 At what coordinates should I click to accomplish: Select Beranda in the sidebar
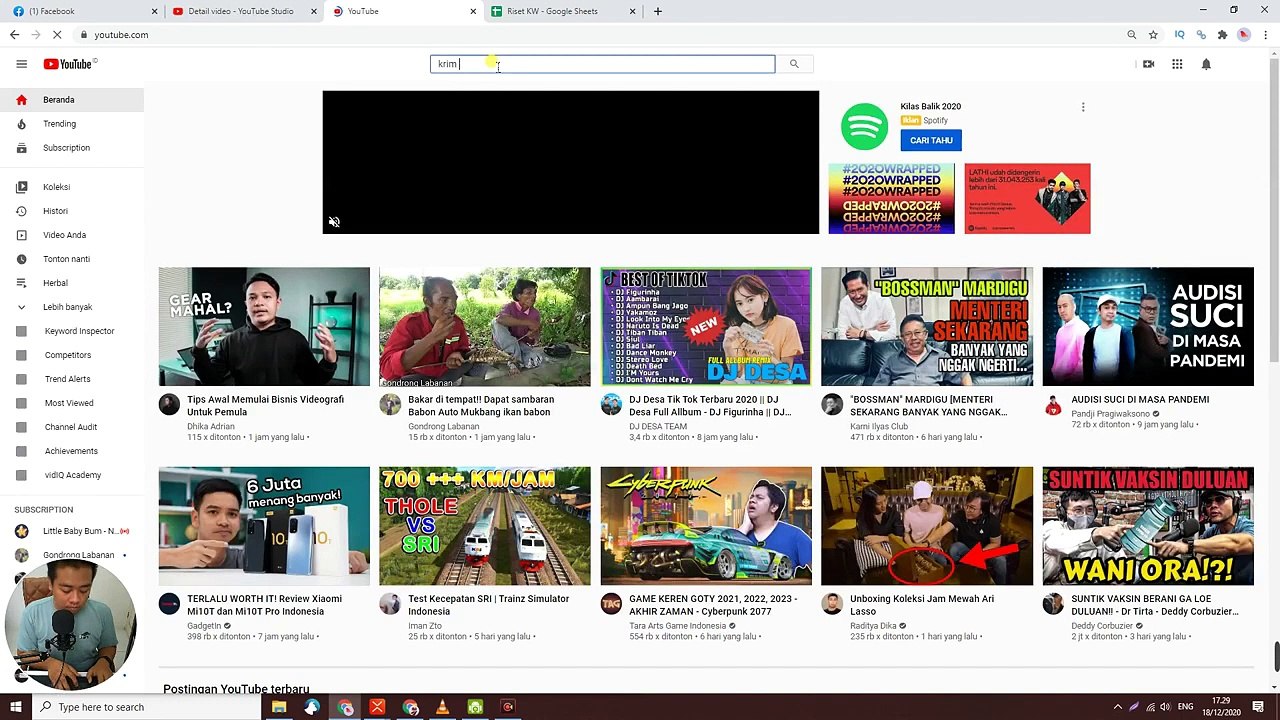tap(72, 100)
